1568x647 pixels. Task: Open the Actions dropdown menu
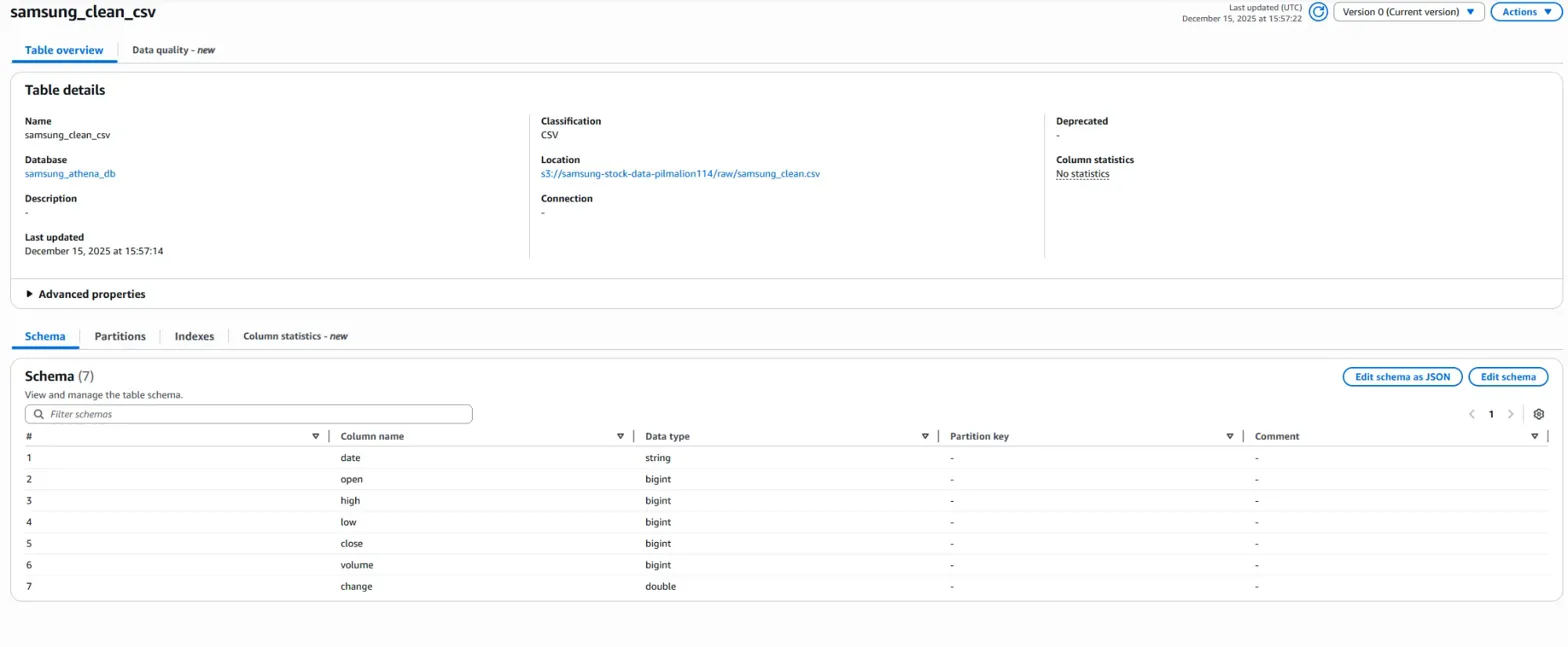click(1525, 12)
